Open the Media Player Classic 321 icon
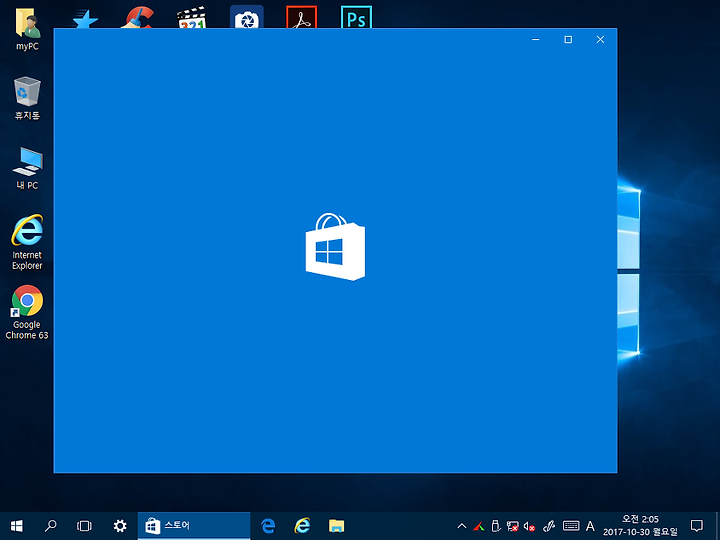 pyautogui.click(x=192, y=17)
